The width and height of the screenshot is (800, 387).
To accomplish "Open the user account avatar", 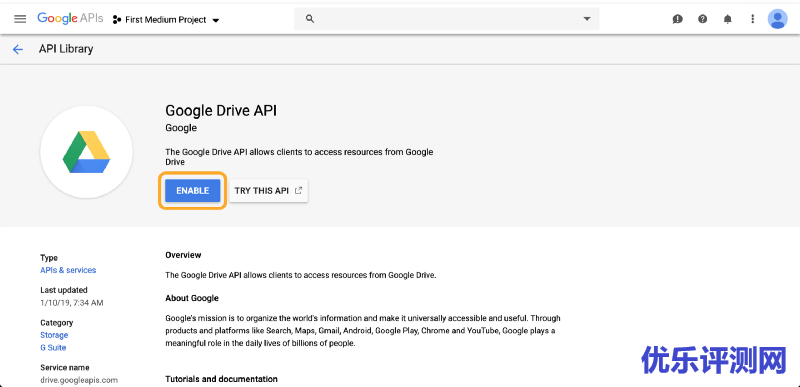I will click(778, 19).
